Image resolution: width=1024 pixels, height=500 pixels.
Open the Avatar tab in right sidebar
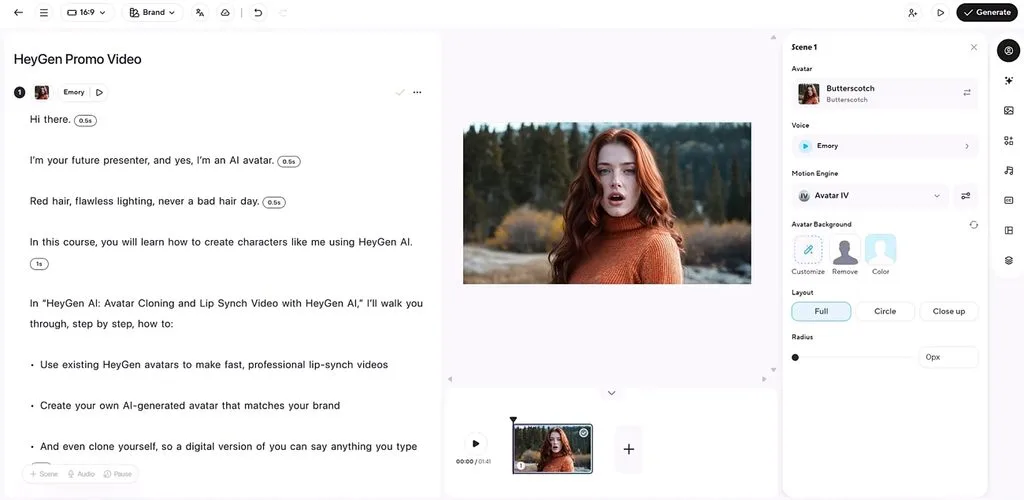1008,50
